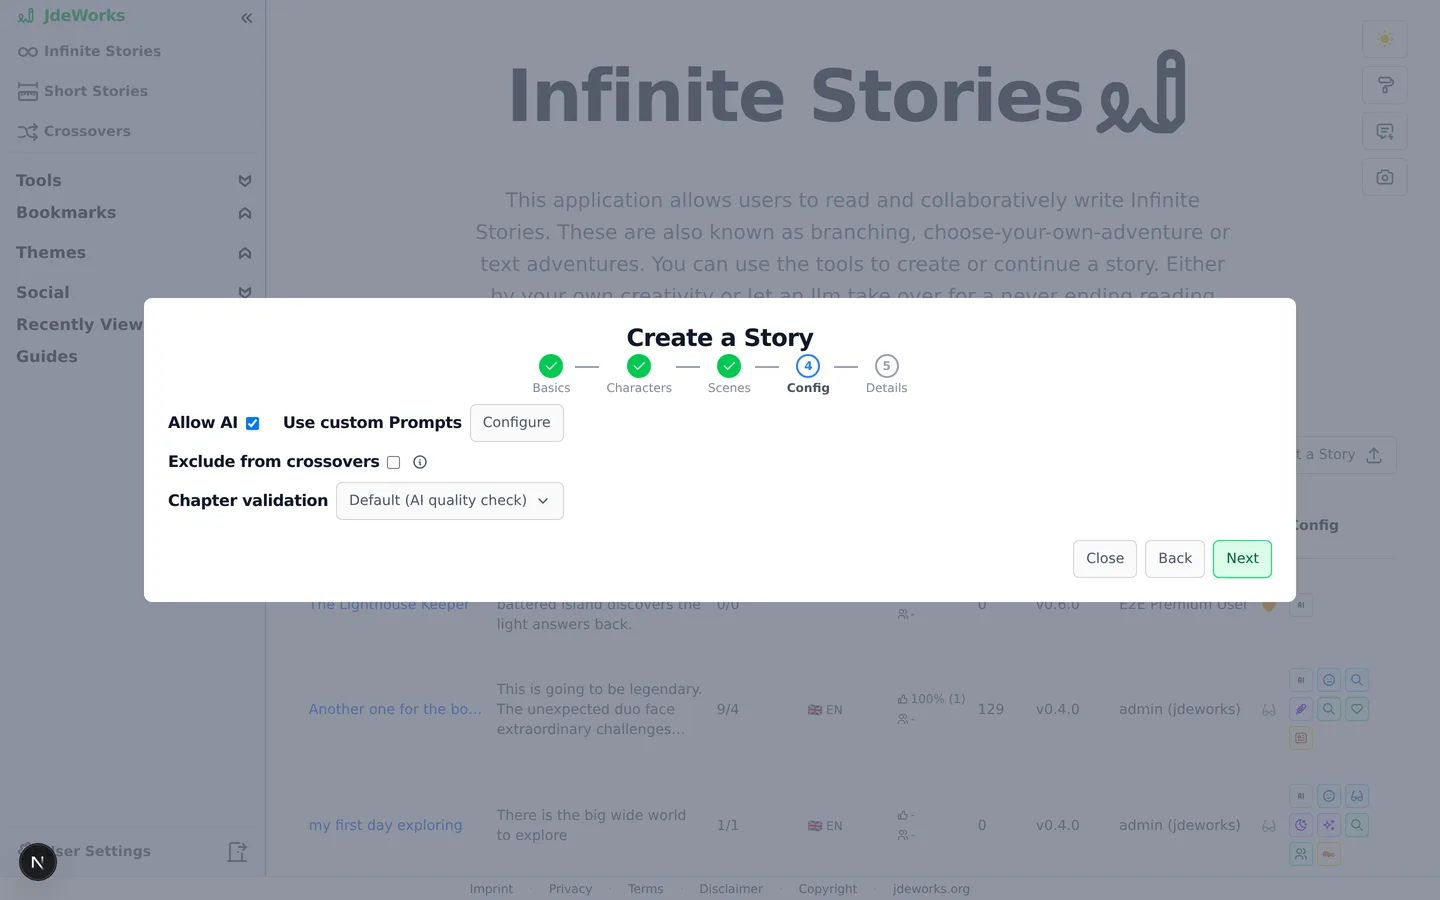Toggle light theme sun icon
Image resolution: width=1440 pixels, height=900 pixels.
tap(1384, 39)
